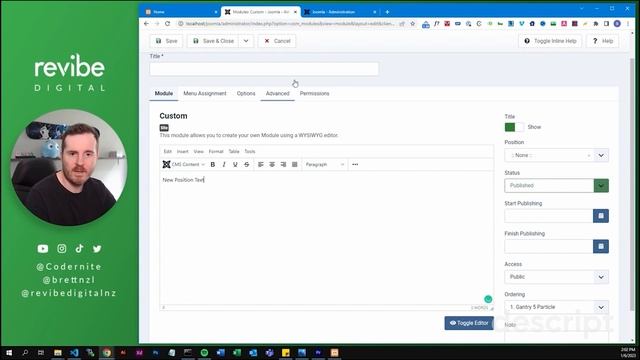This screenshot has width=640, height=360.
Task: Center align text in the editor
Action: point(272,164)
